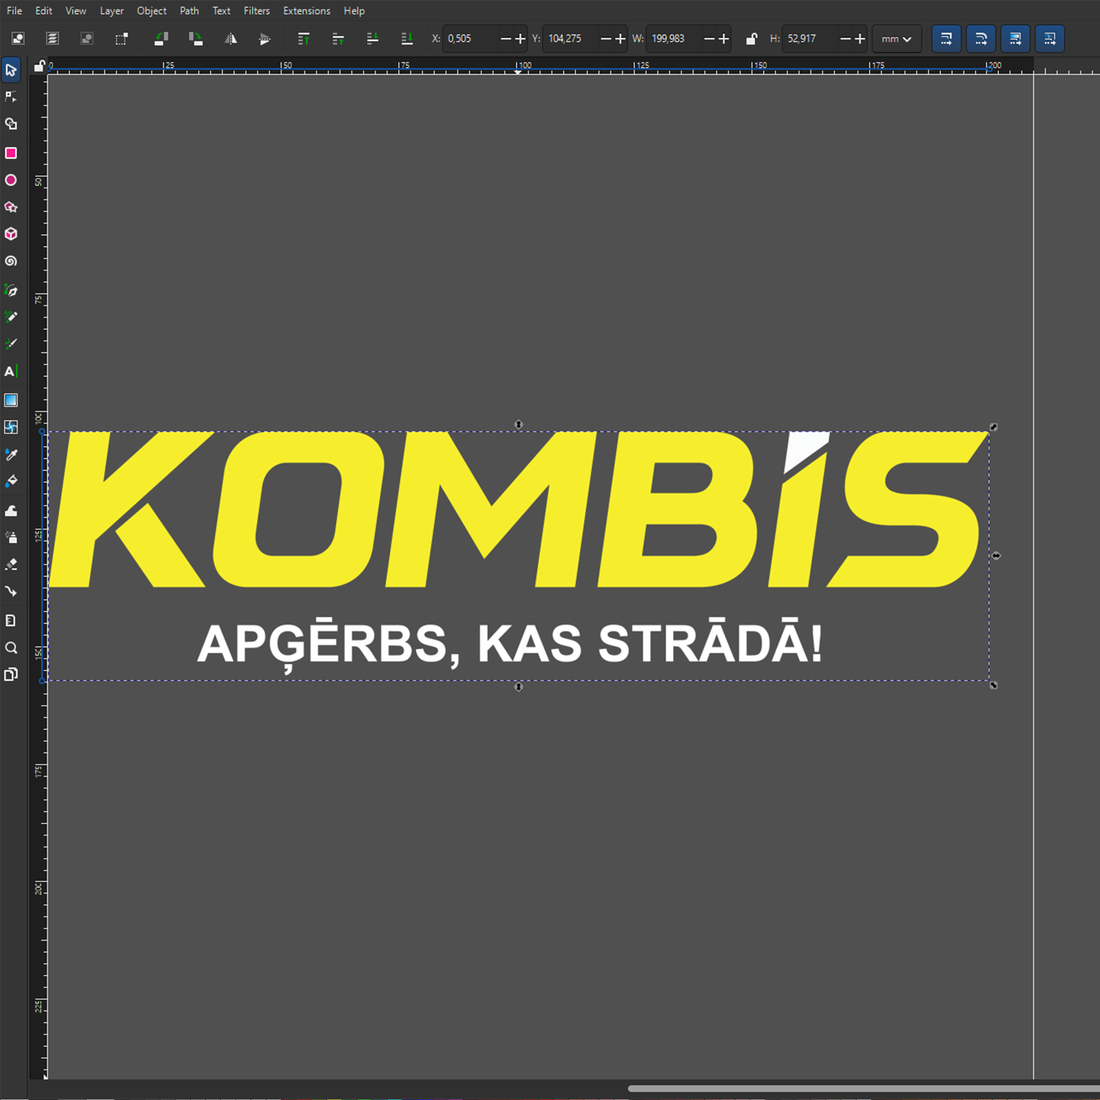This screenshot has width=1100, height=1100.
Task: Open the View menu
Action: coord(76,11)
